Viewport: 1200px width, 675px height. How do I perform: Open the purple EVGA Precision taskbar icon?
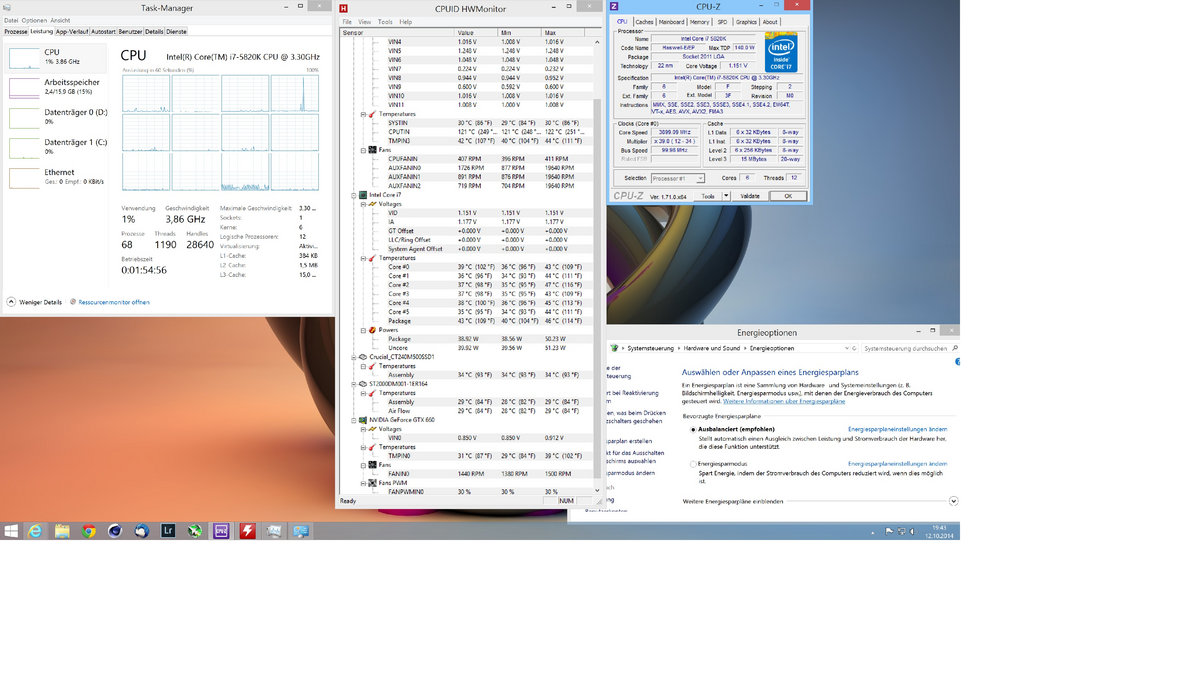coord(220,530)
